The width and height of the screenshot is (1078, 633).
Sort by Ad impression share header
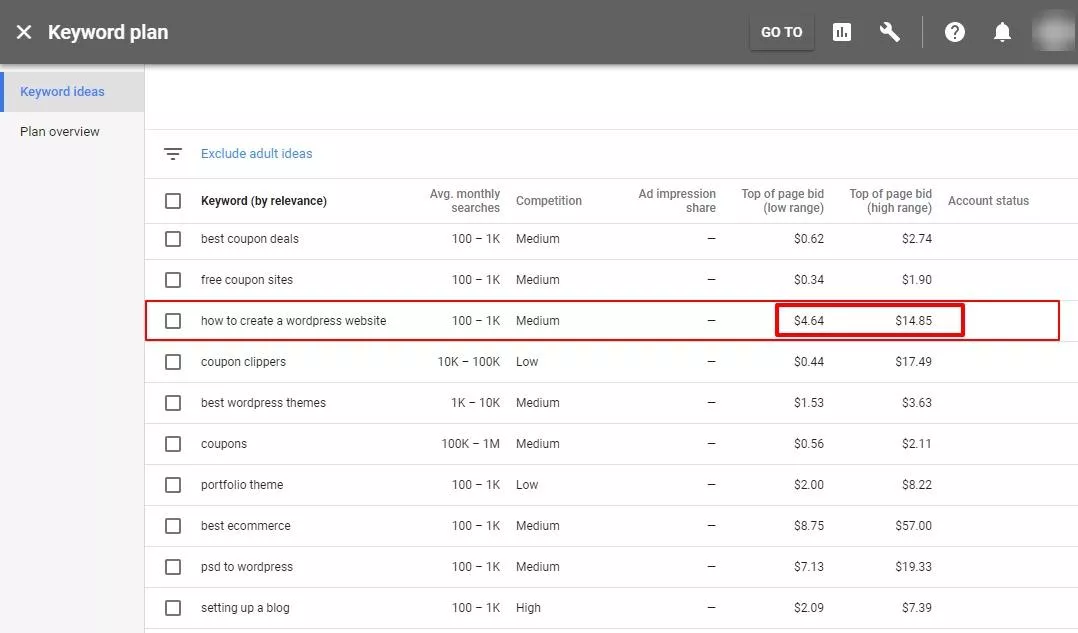(x=677, y=201)
